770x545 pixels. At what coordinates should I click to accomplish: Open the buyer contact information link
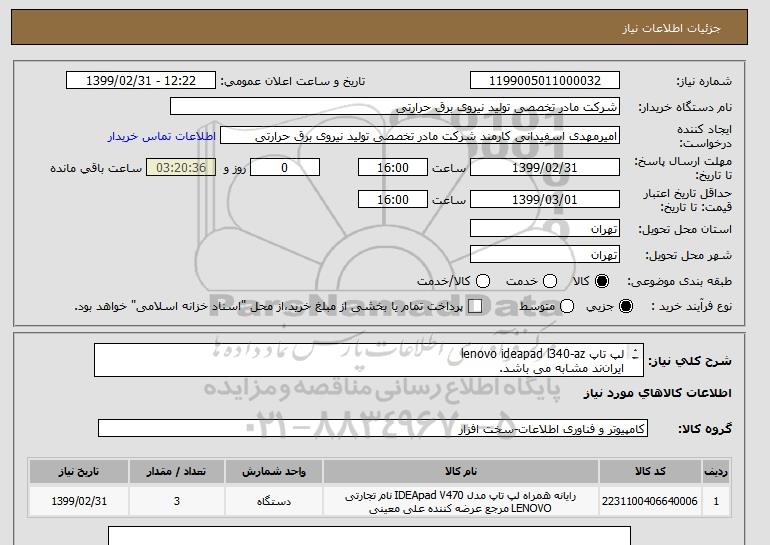point(162,136)
